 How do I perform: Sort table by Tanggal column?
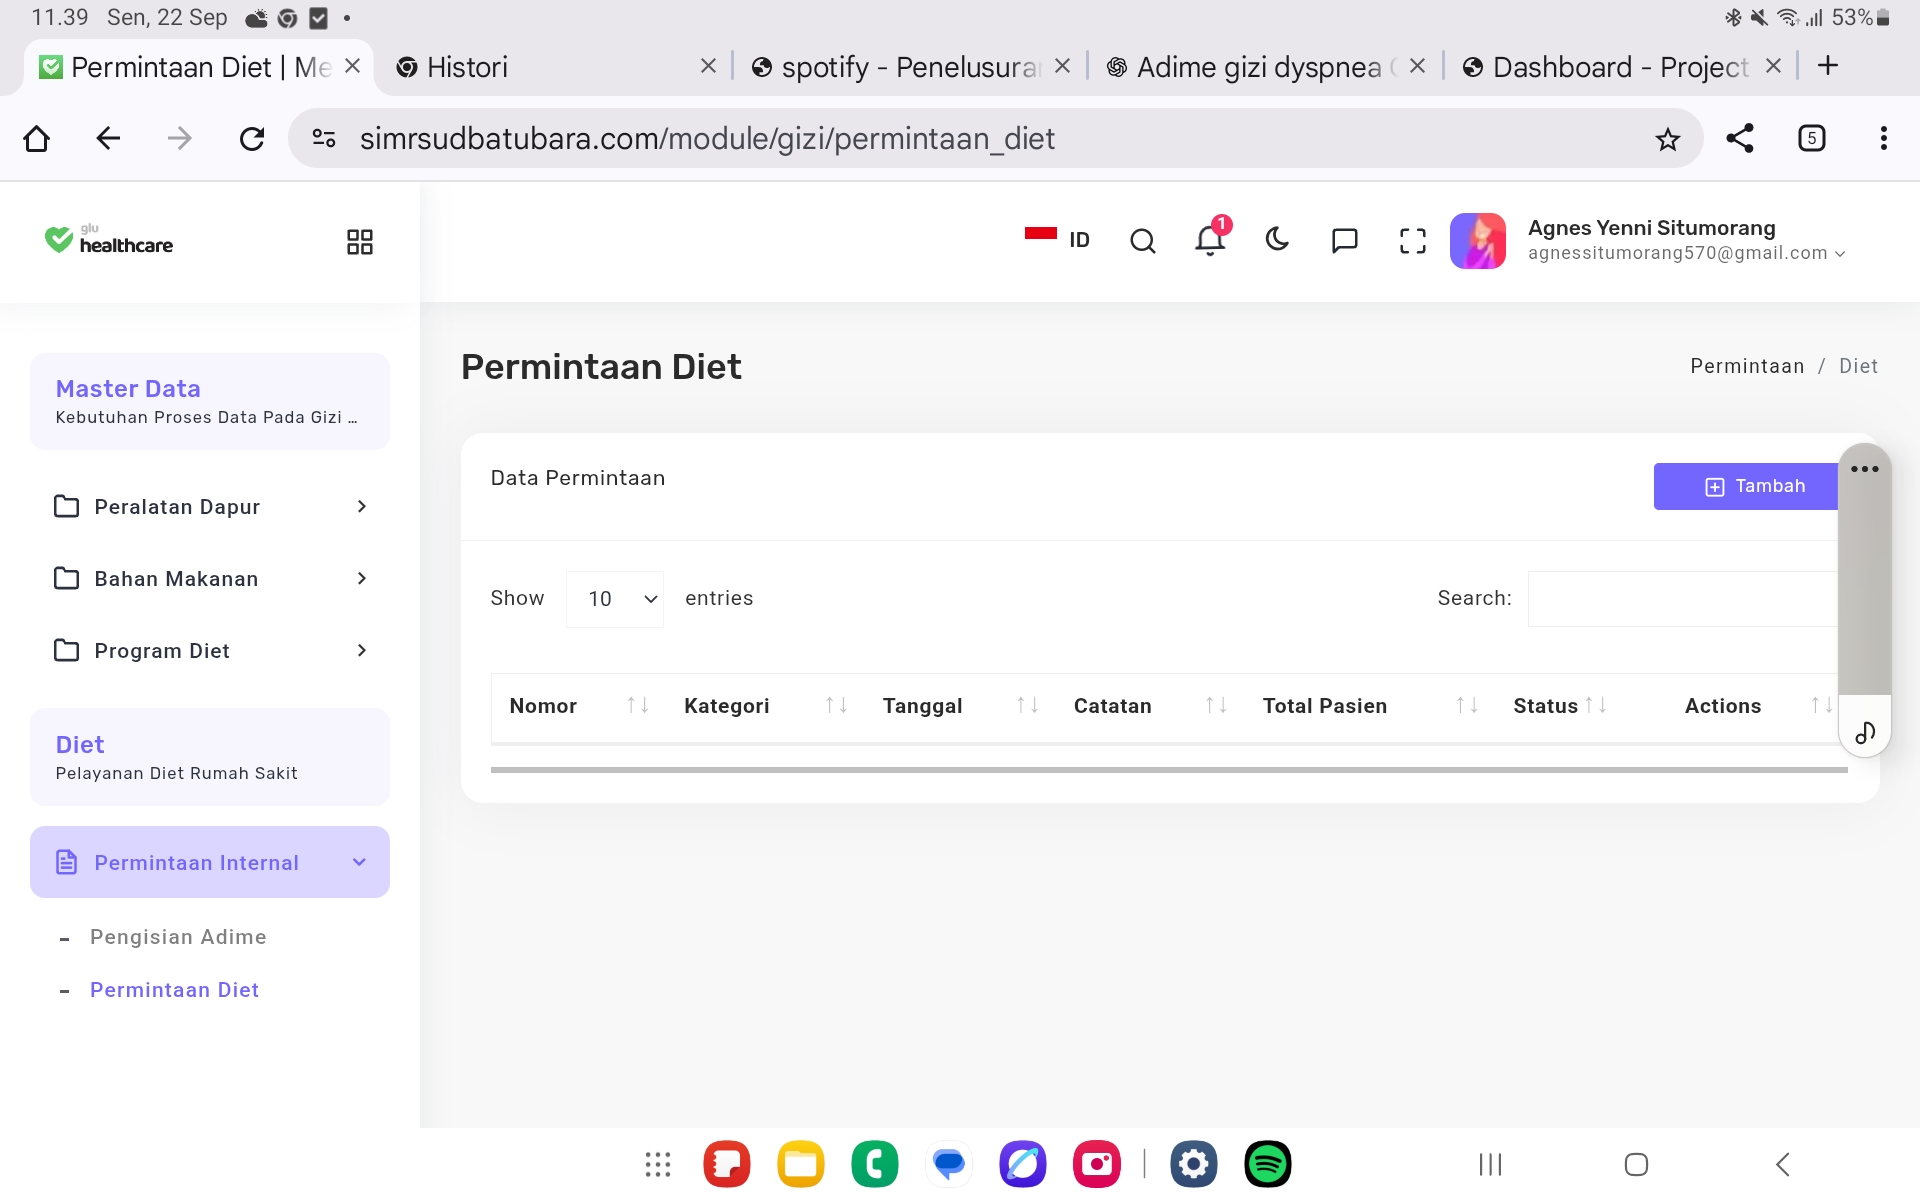960,706
